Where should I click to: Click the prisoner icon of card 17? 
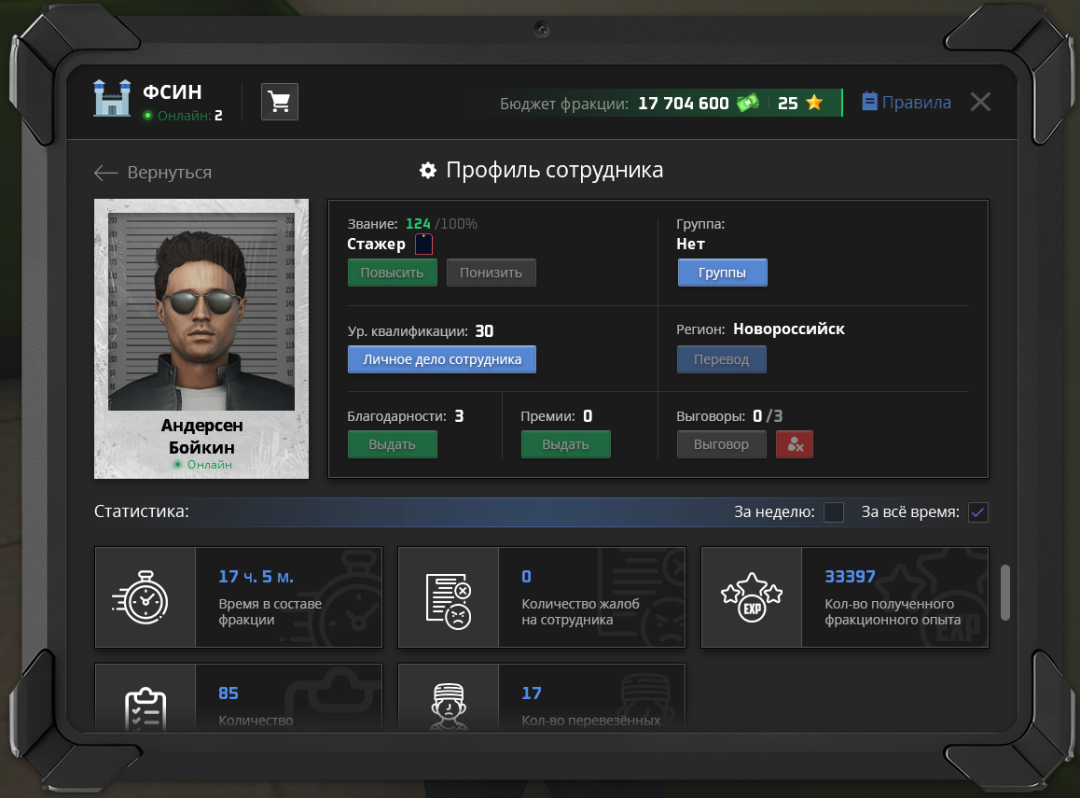tap(448, 706)
